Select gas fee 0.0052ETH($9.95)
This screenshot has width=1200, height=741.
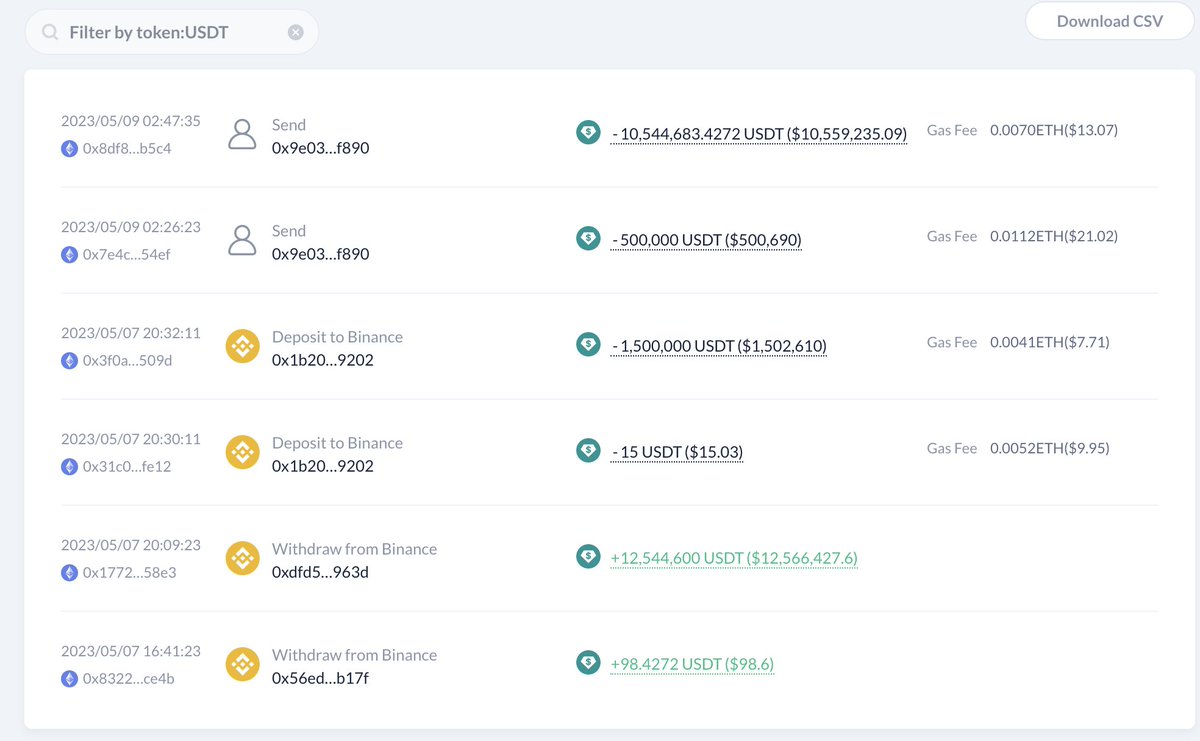(1050, 448)
